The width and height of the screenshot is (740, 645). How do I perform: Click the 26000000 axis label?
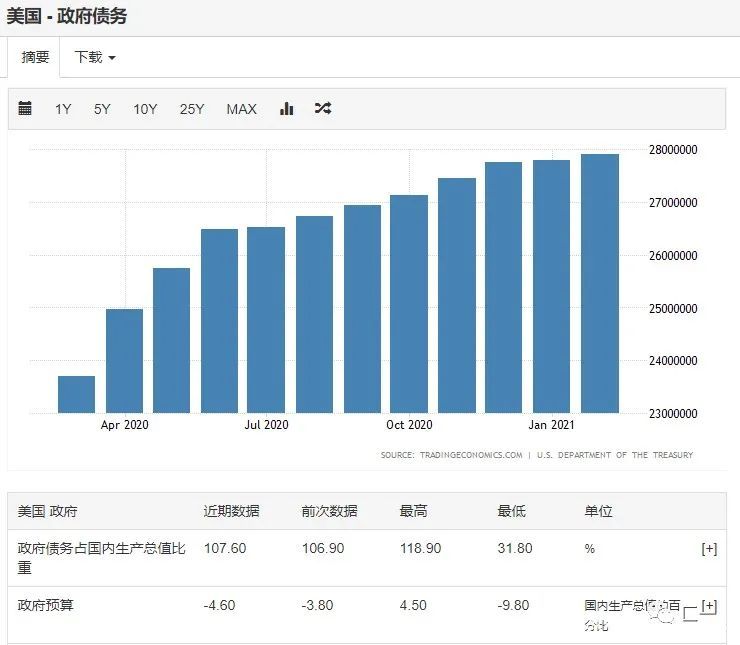click(x=673, y=256)
